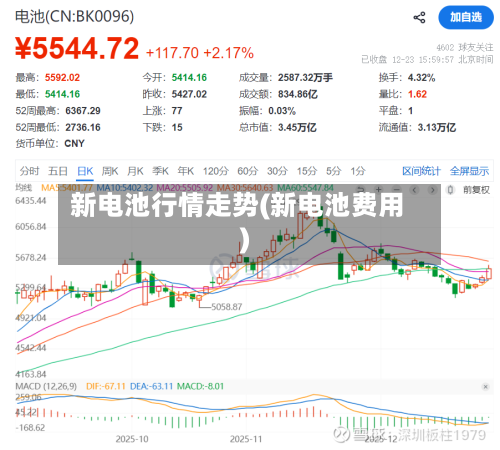Click the 2025-11 date axis label

click(246, 439)
